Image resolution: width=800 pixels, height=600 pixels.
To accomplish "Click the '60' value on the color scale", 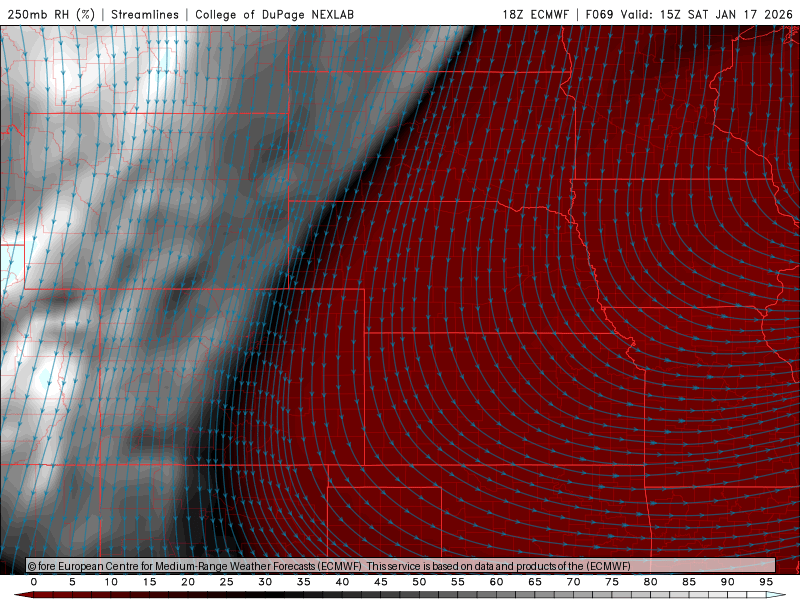I will point(496,582).
